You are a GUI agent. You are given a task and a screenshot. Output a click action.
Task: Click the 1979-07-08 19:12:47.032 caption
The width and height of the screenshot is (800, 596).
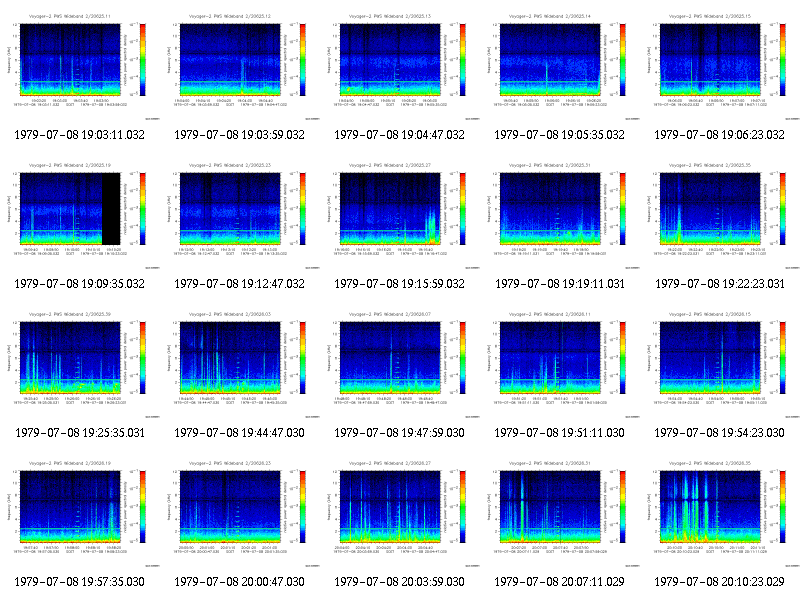click(x=239, y=284)
